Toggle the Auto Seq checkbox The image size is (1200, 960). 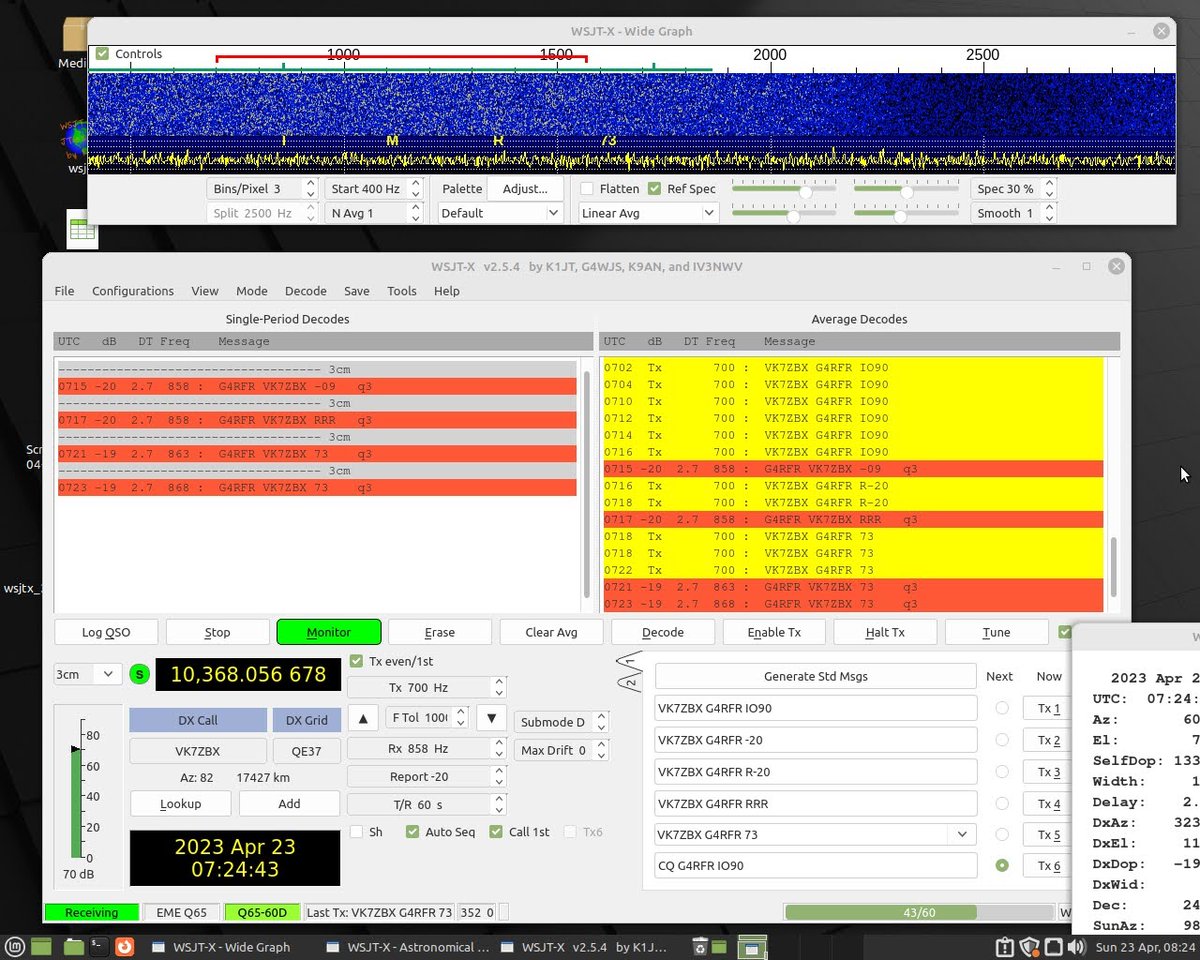(x=412, y=832)
